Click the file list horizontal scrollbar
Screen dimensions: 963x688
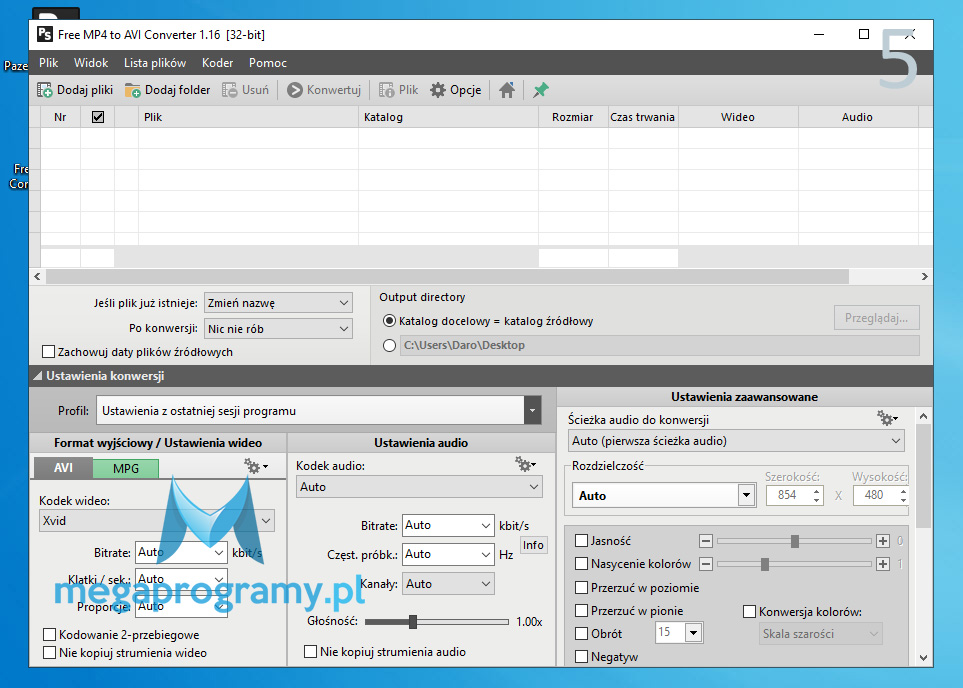pos(447,276)
